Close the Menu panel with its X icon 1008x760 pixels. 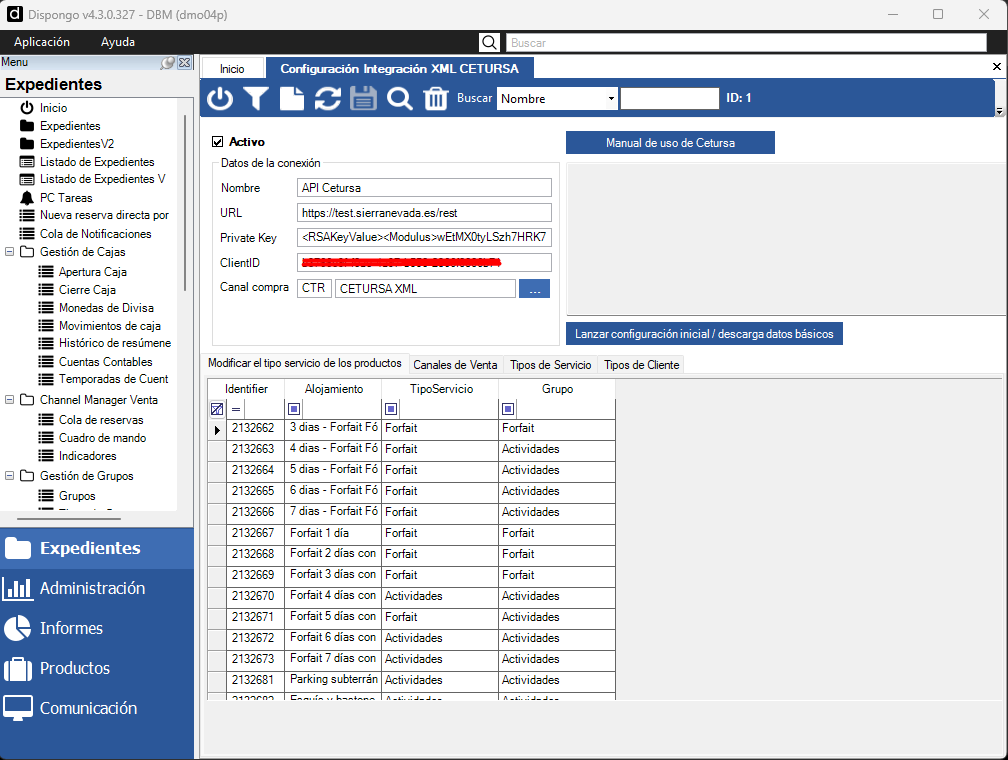tap(184, 62)
